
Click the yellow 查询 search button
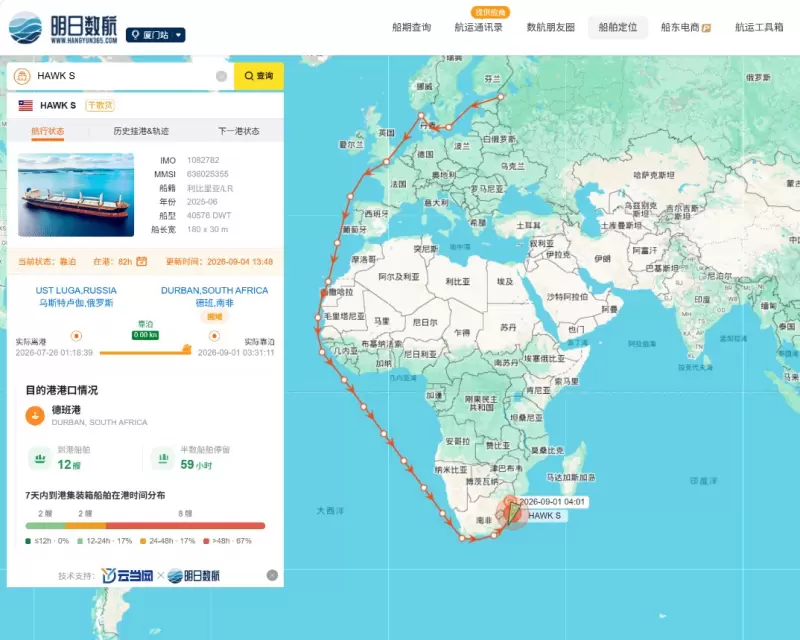click(x=259, y=76)
